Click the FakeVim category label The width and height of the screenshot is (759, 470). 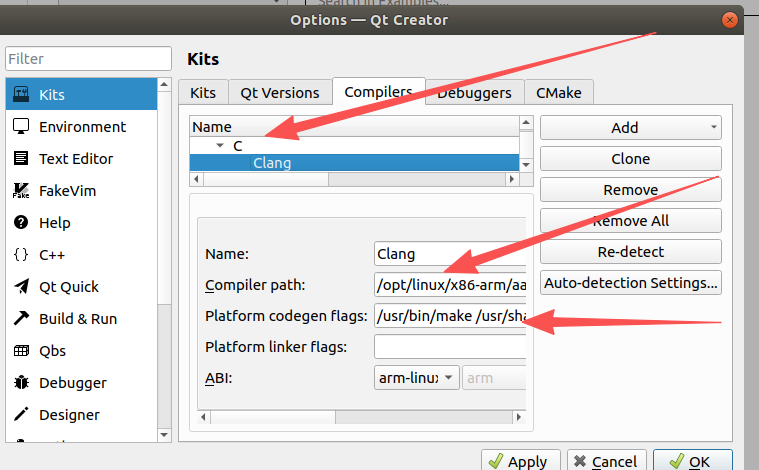67,191
